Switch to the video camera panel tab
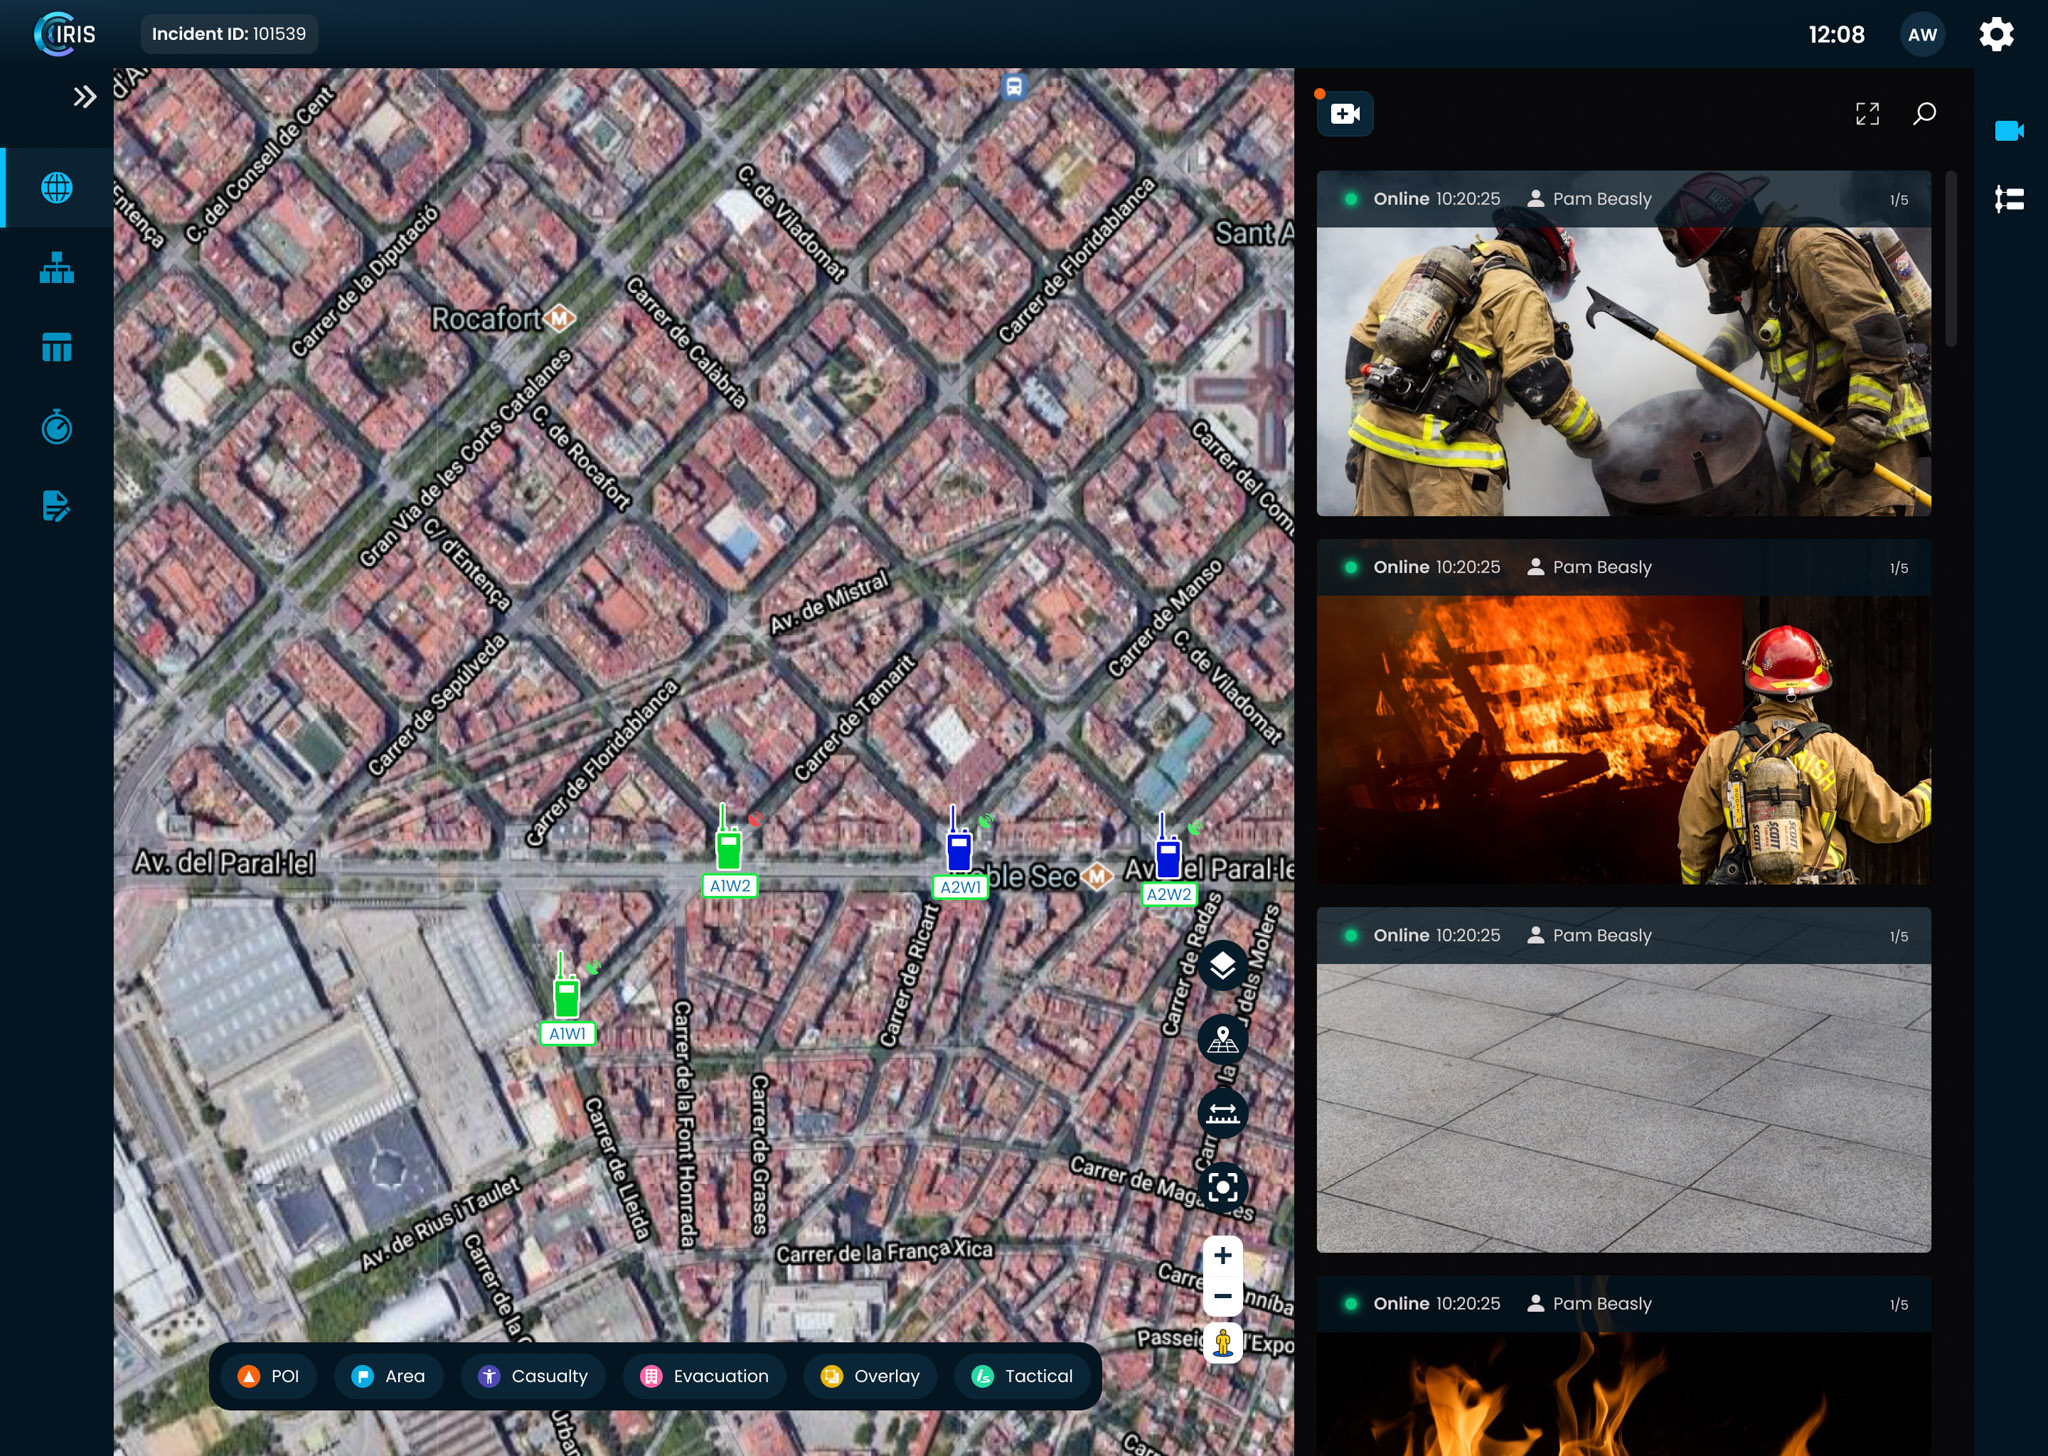The width and height of the screenshot is (2048, 1456). coord(2009,131)
